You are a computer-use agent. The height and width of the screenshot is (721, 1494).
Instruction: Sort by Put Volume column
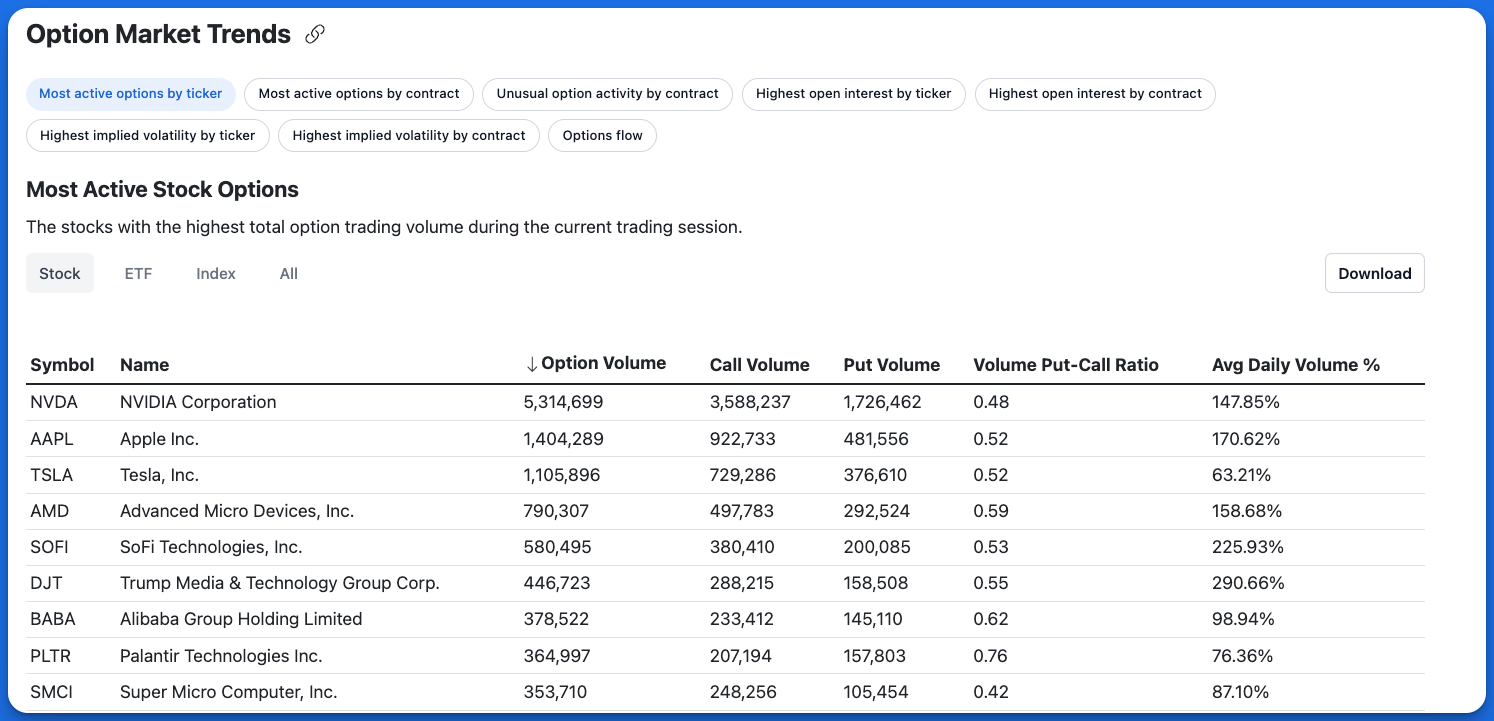click(x=892, y=365)
